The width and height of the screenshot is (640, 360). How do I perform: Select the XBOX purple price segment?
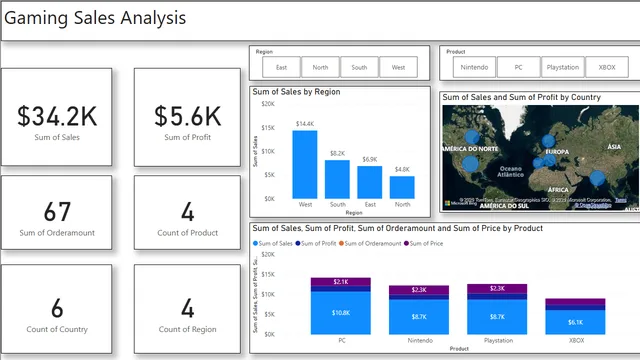point(576,302)
